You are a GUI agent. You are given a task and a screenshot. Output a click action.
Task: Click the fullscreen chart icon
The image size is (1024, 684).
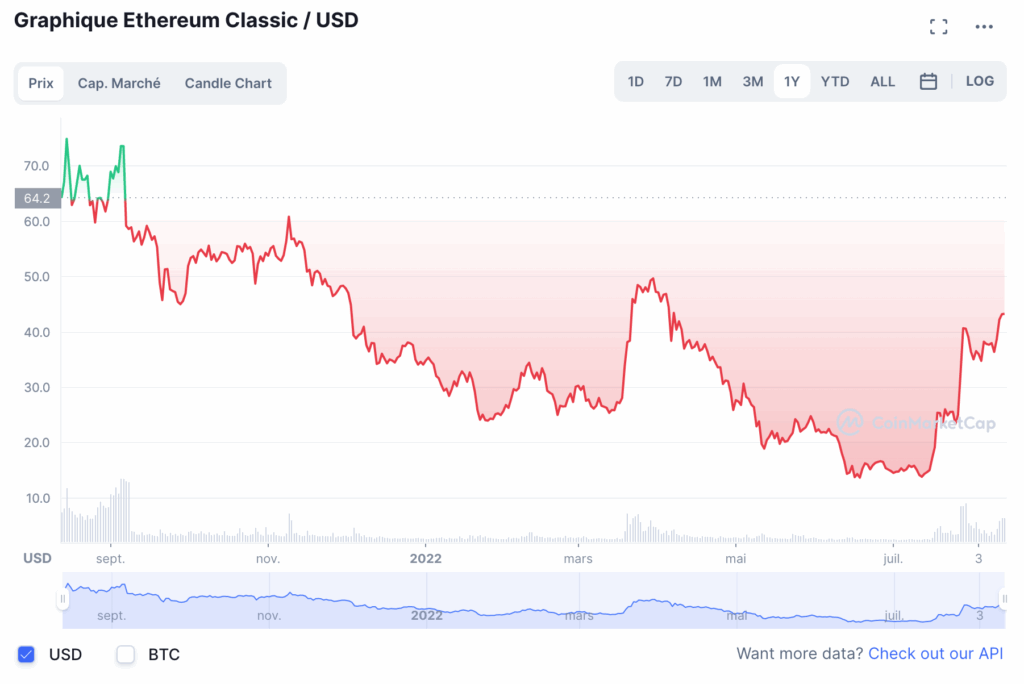[938, 27]
